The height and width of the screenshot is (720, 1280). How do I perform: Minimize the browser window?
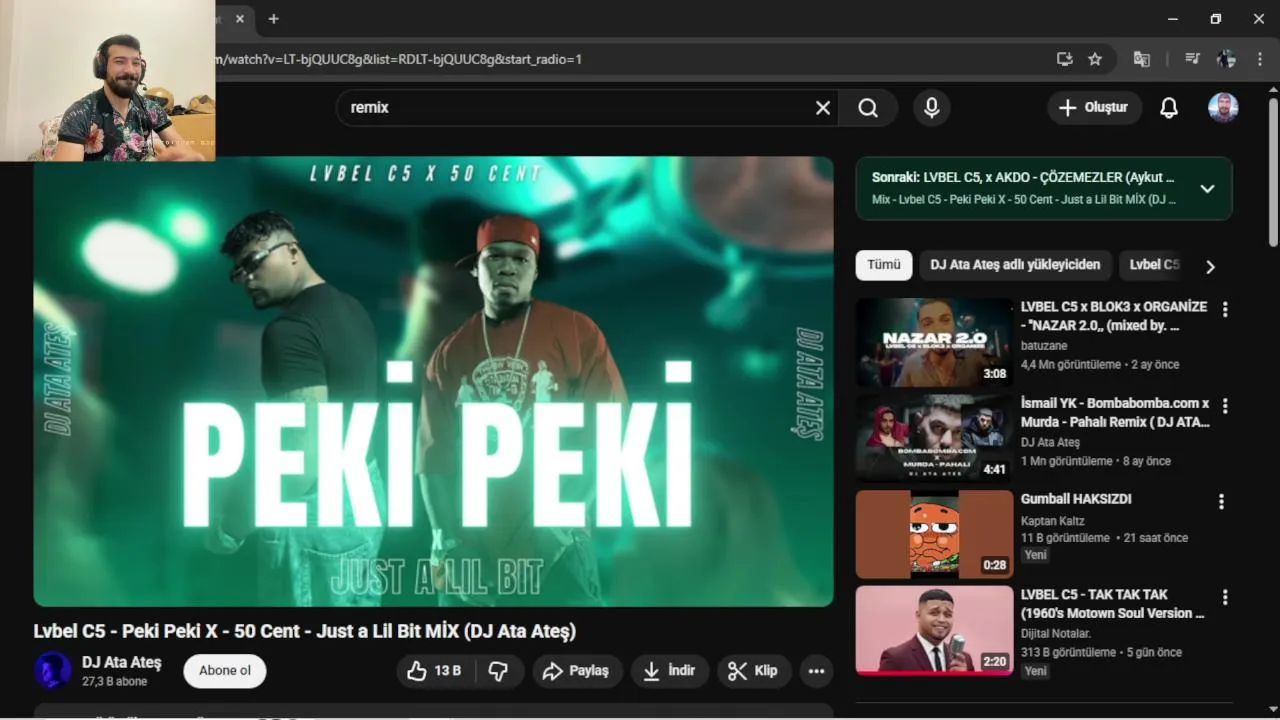(1172, 19)
